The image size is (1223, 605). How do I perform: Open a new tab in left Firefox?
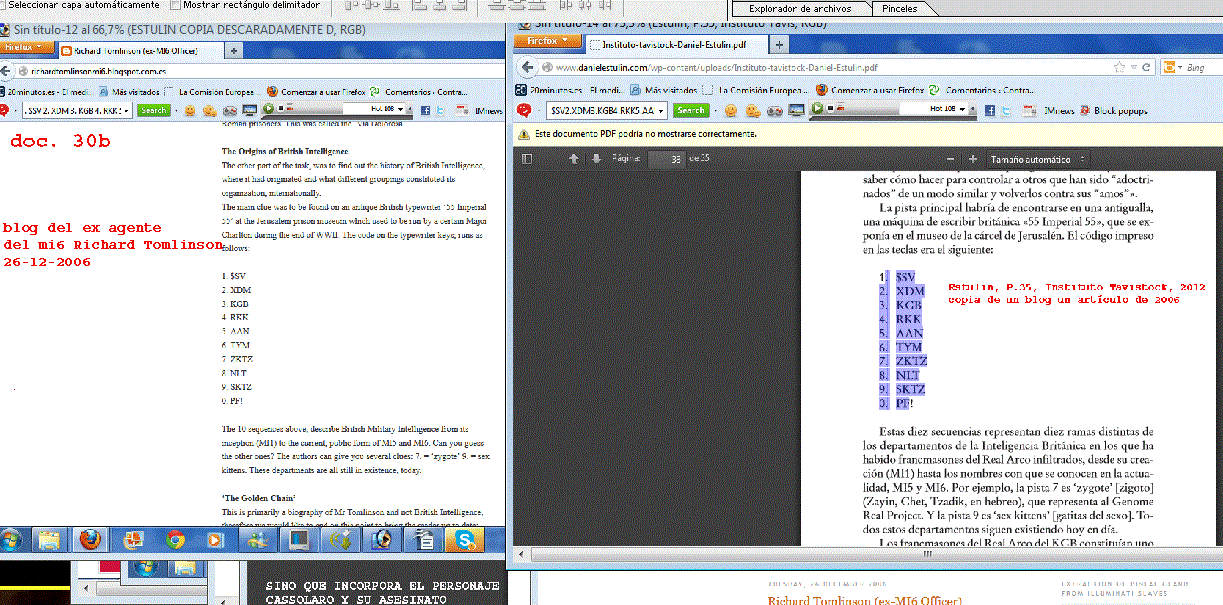(x=234, y=49)
